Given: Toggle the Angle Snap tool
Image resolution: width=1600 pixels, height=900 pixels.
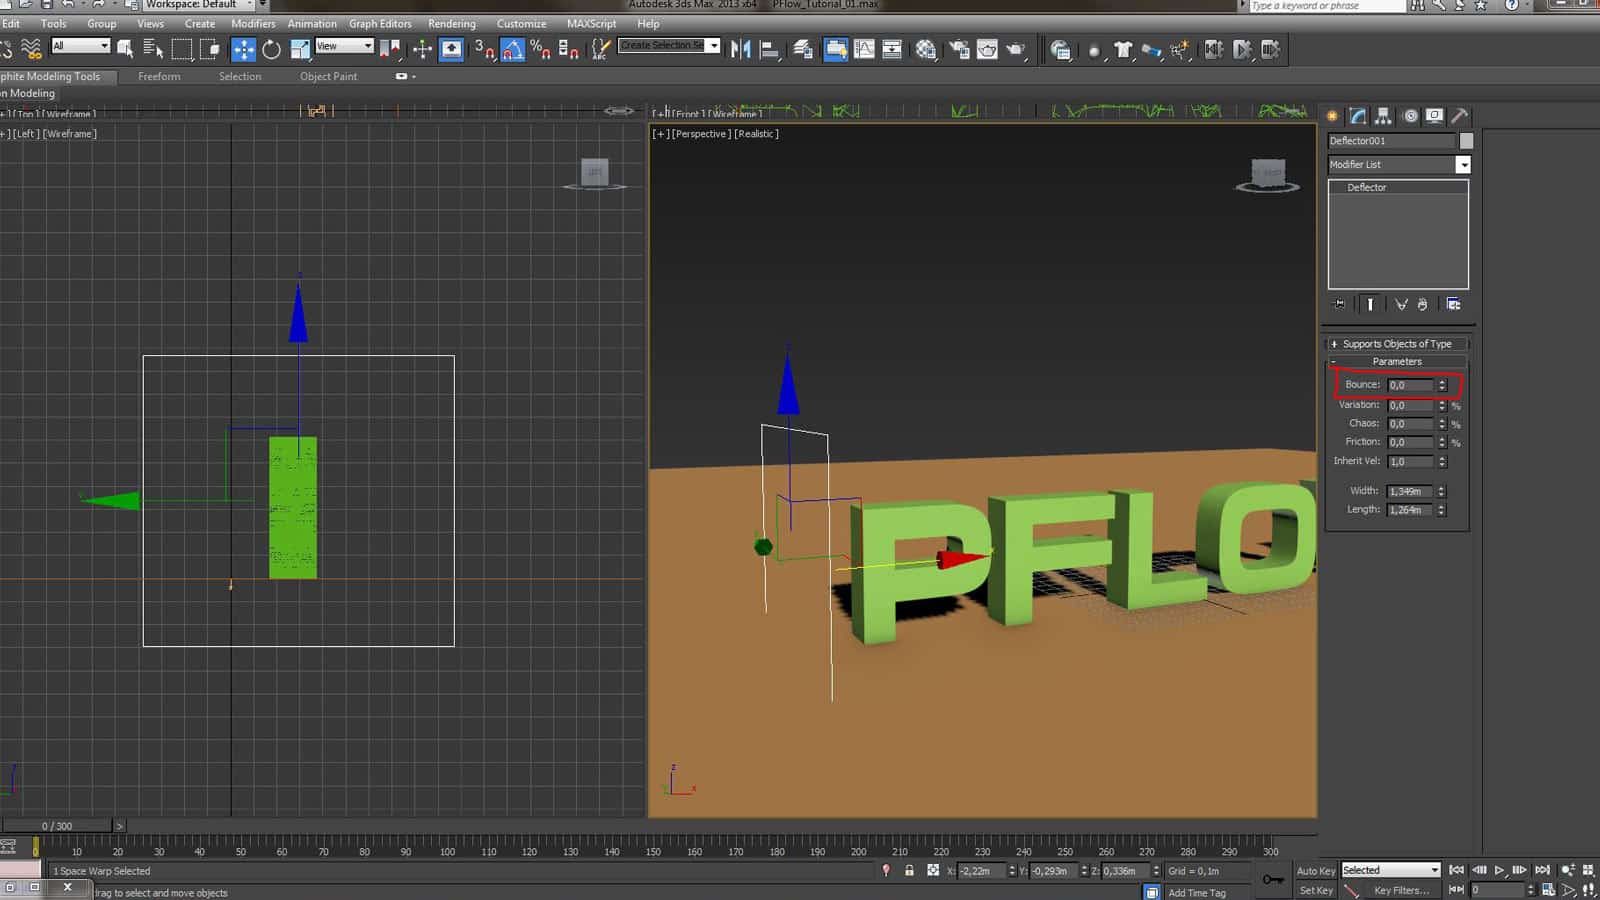Looking at the screenshot, I should click(512, 50).
